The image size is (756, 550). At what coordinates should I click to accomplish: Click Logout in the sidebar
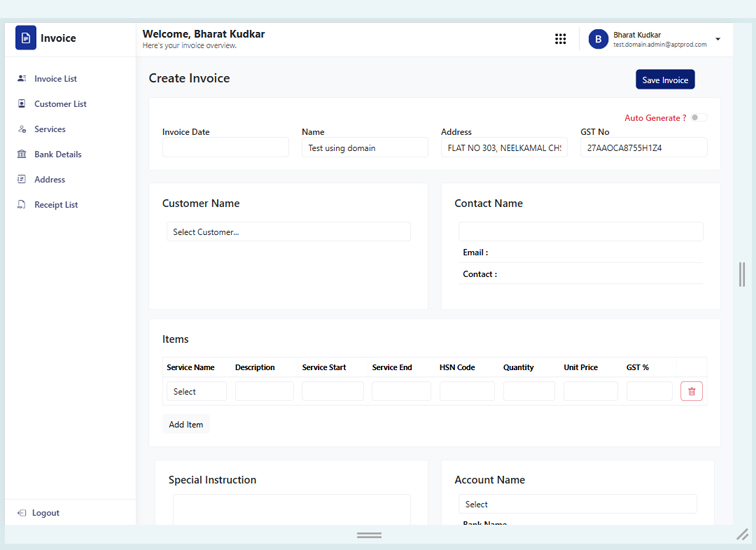tap(45, 513)
